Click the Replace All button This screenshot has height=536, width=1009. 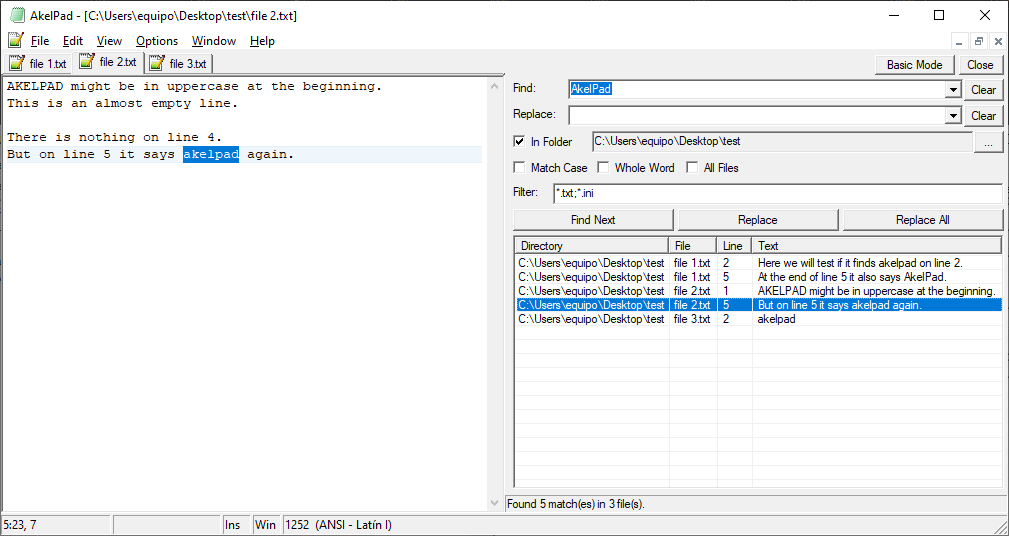click(922, 219)
